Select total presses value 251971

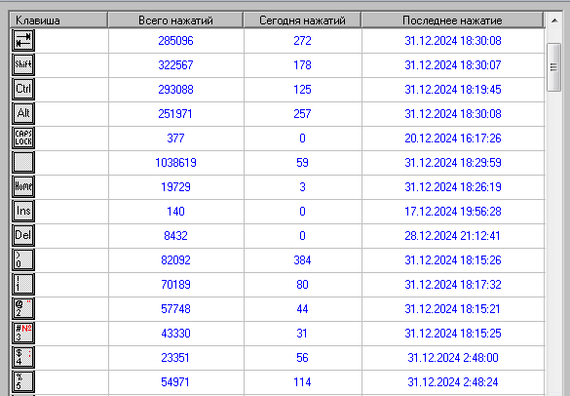tap(176, 114)
